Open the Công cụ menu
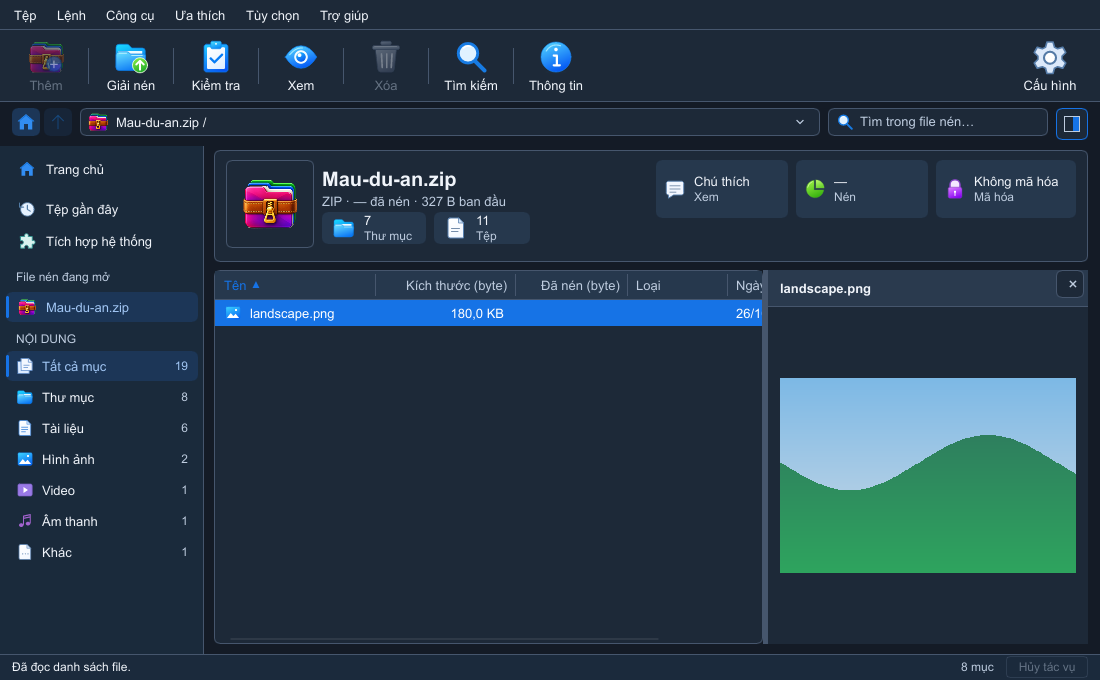 point(130,15)
